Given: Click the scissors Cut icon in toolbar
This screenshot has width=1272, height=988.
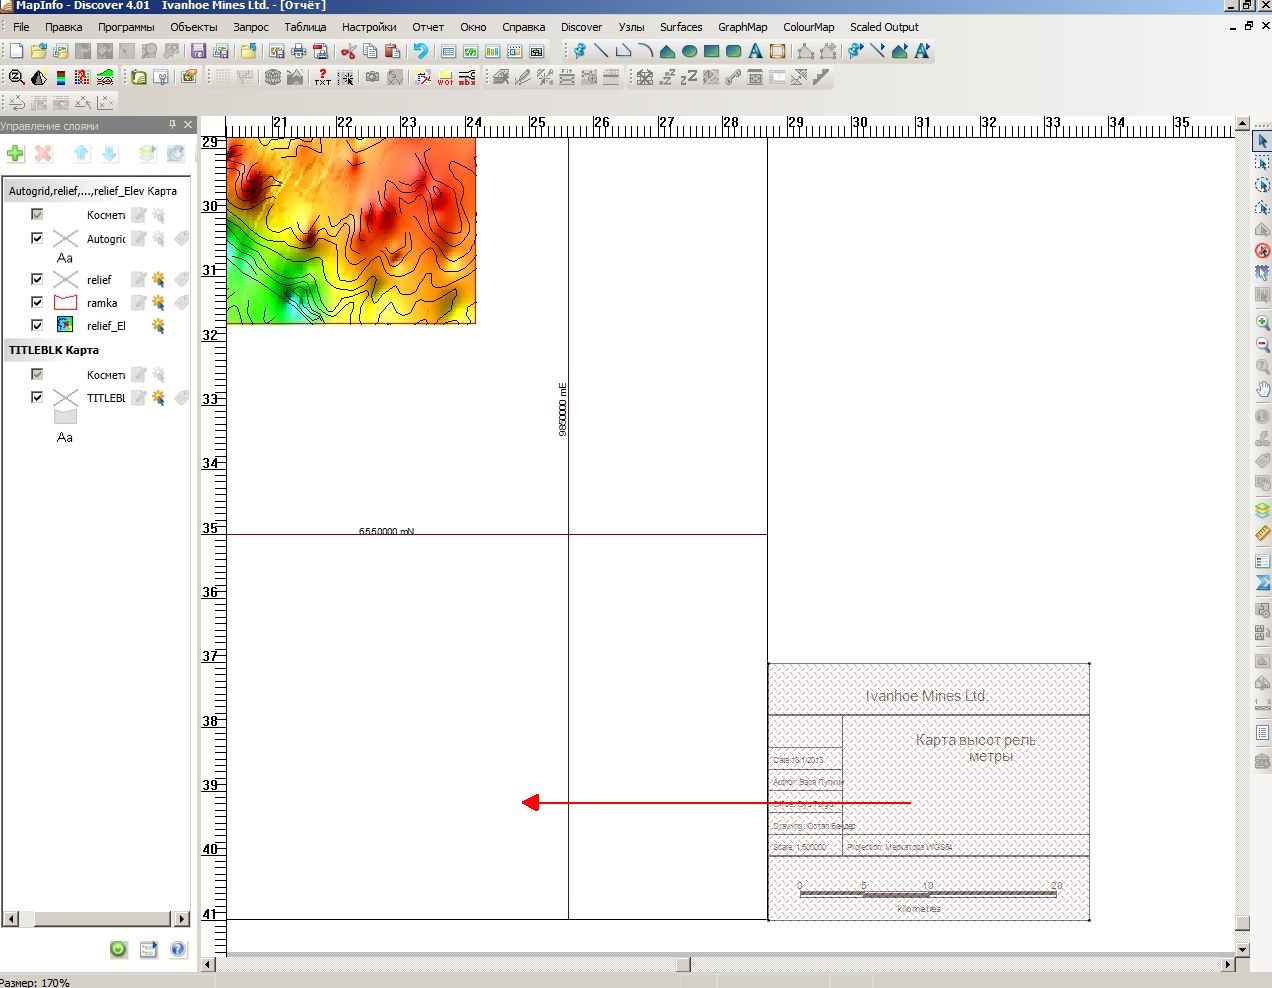Looking at the screenshot, I should 348,51.
